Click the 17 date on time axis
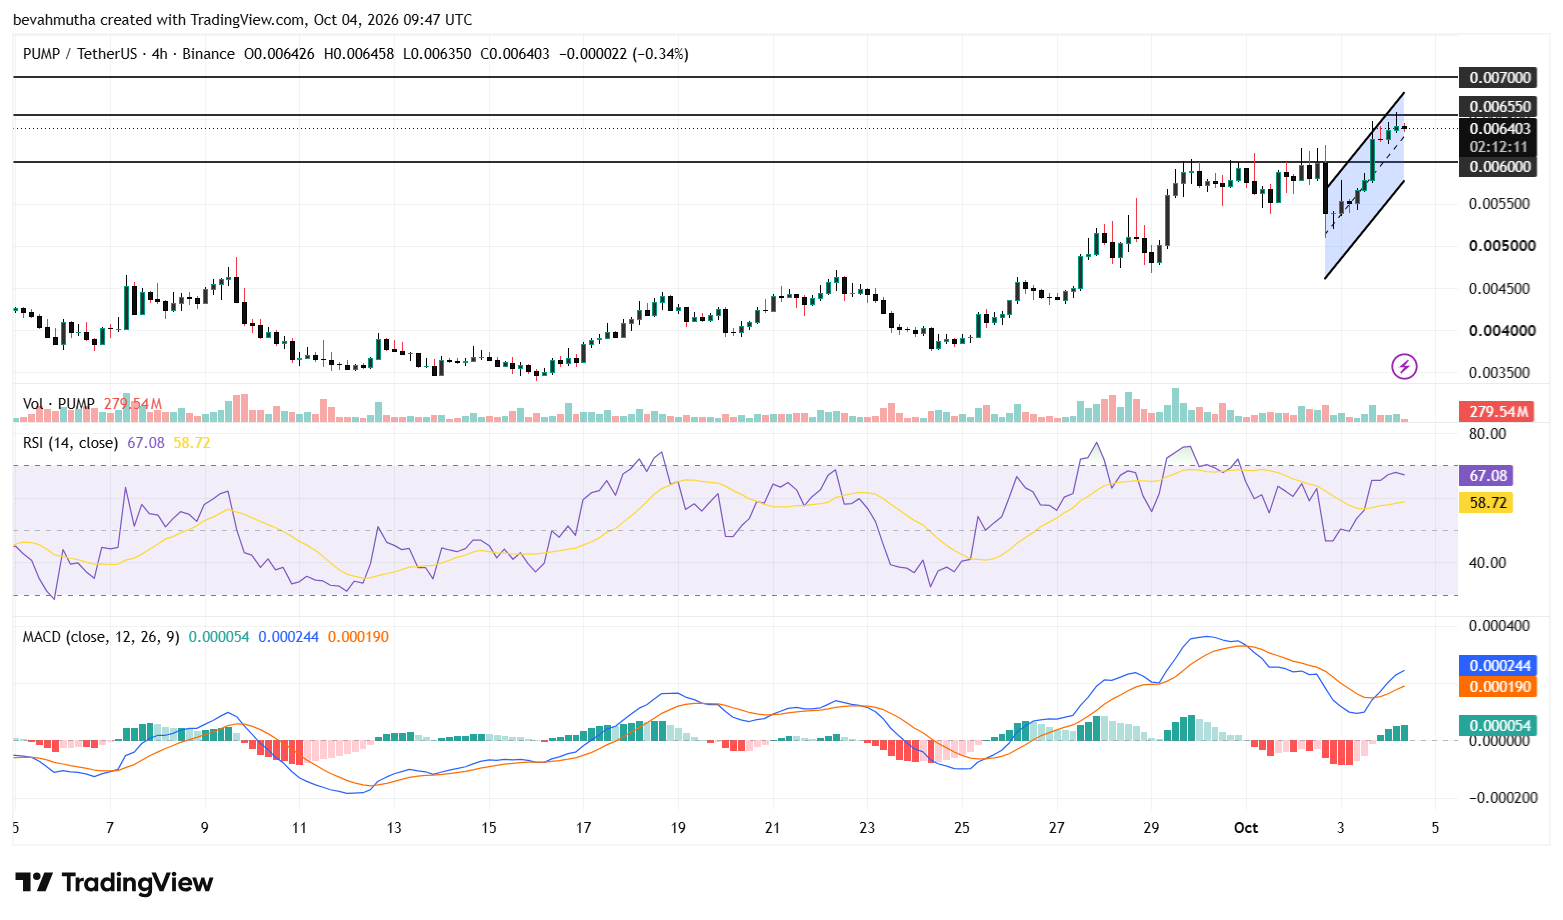Screen dimensions: 1563x920 click(x=583, y=828)
